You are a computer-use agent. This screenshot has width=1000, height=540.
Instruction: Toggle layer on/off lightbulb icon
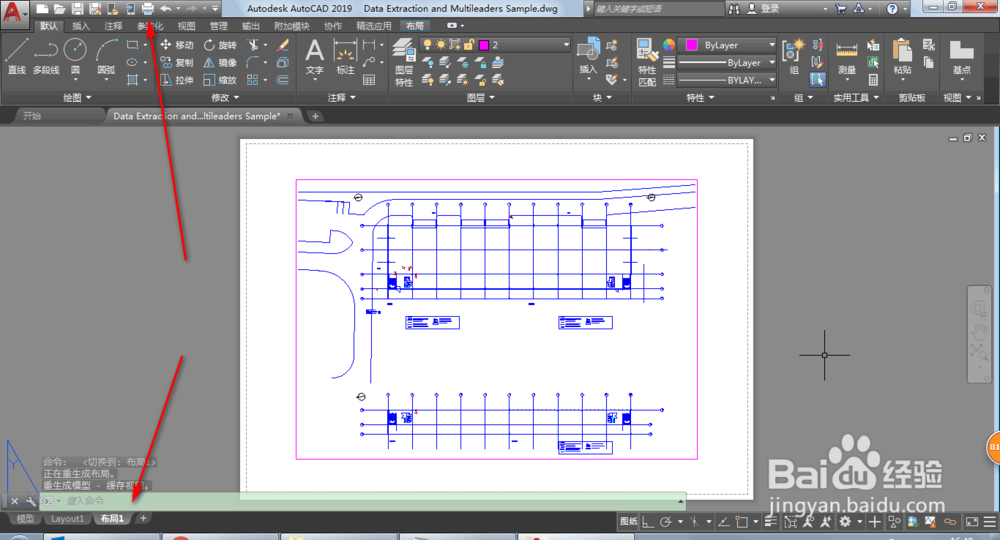click(427, 45)
